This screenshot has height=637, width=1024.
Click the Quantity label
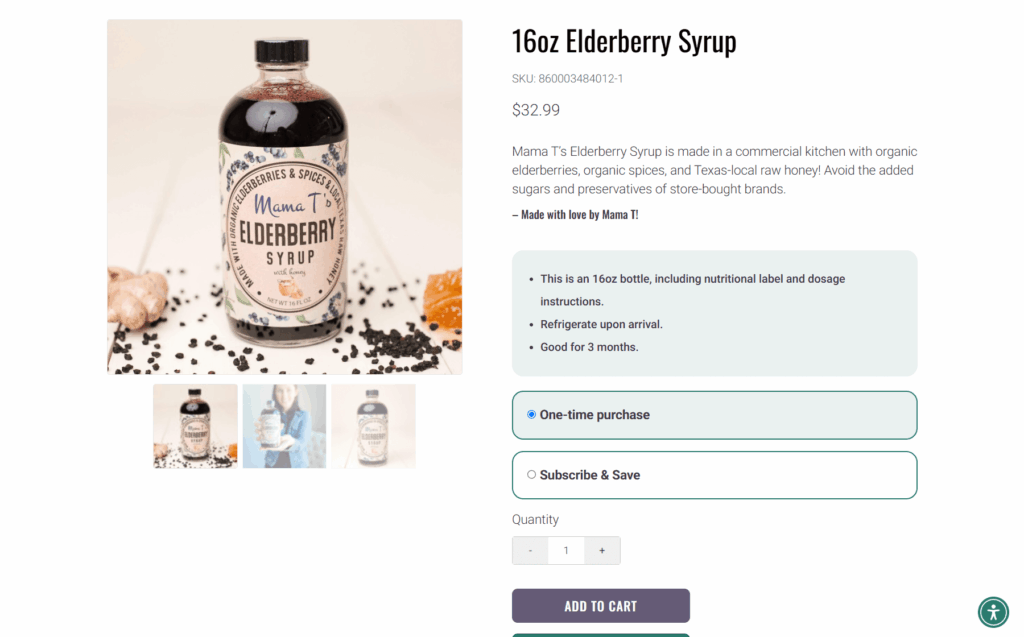[x=535, y=520]
